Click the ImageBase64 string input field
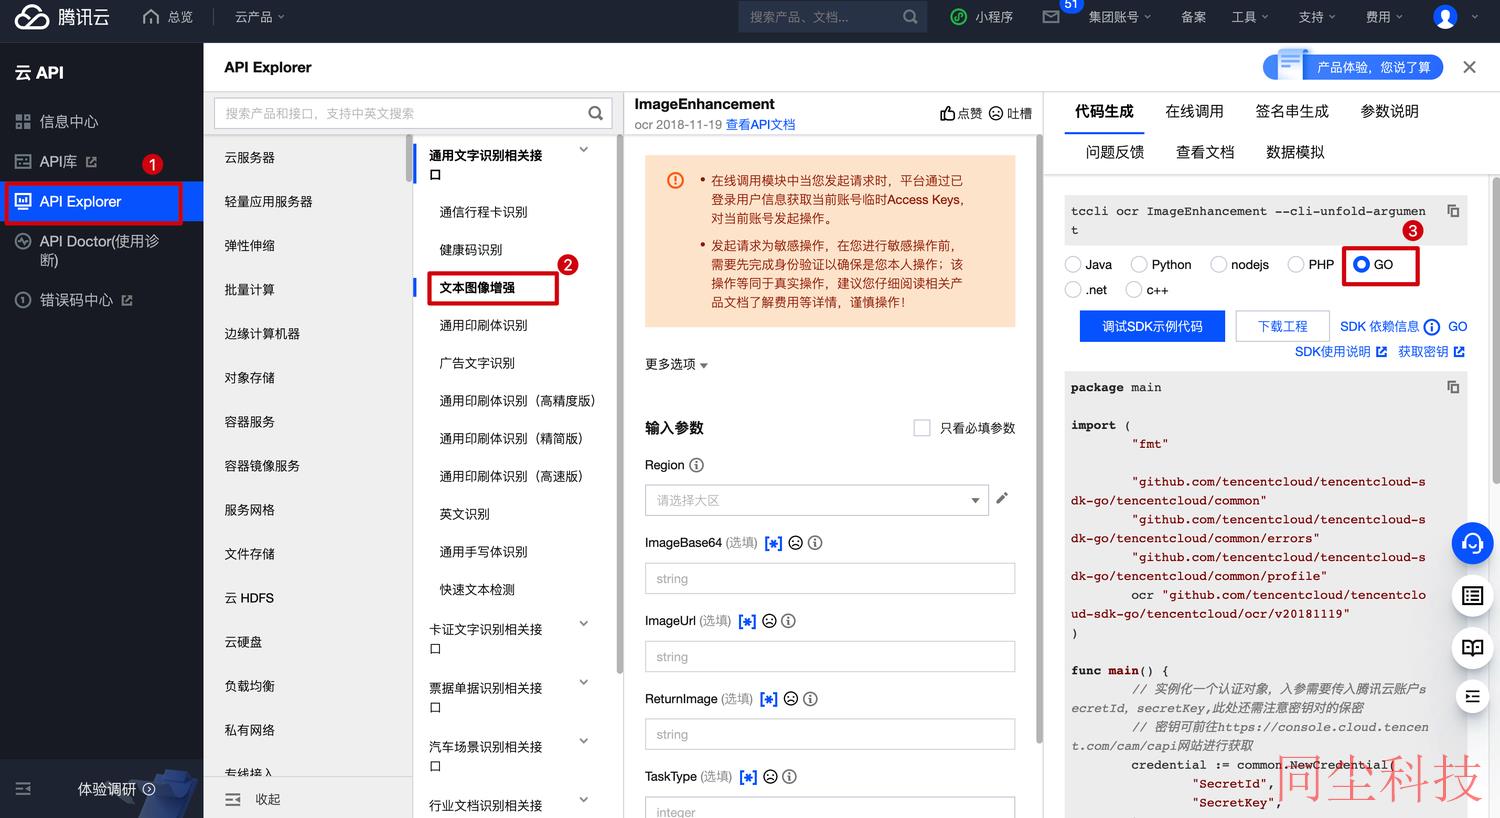 click(830, 578)
